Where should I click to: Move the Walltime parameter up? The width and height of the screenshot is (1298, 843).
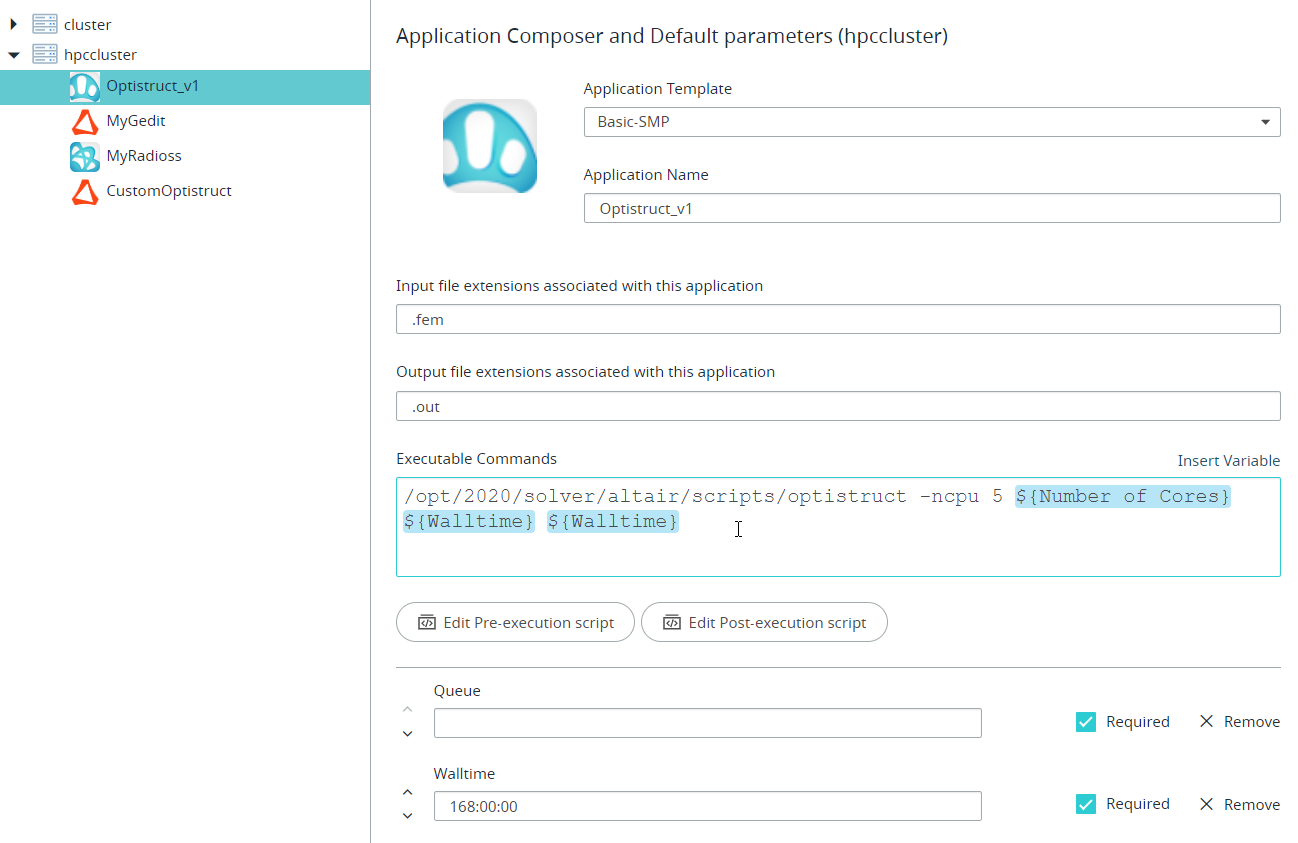408,792
